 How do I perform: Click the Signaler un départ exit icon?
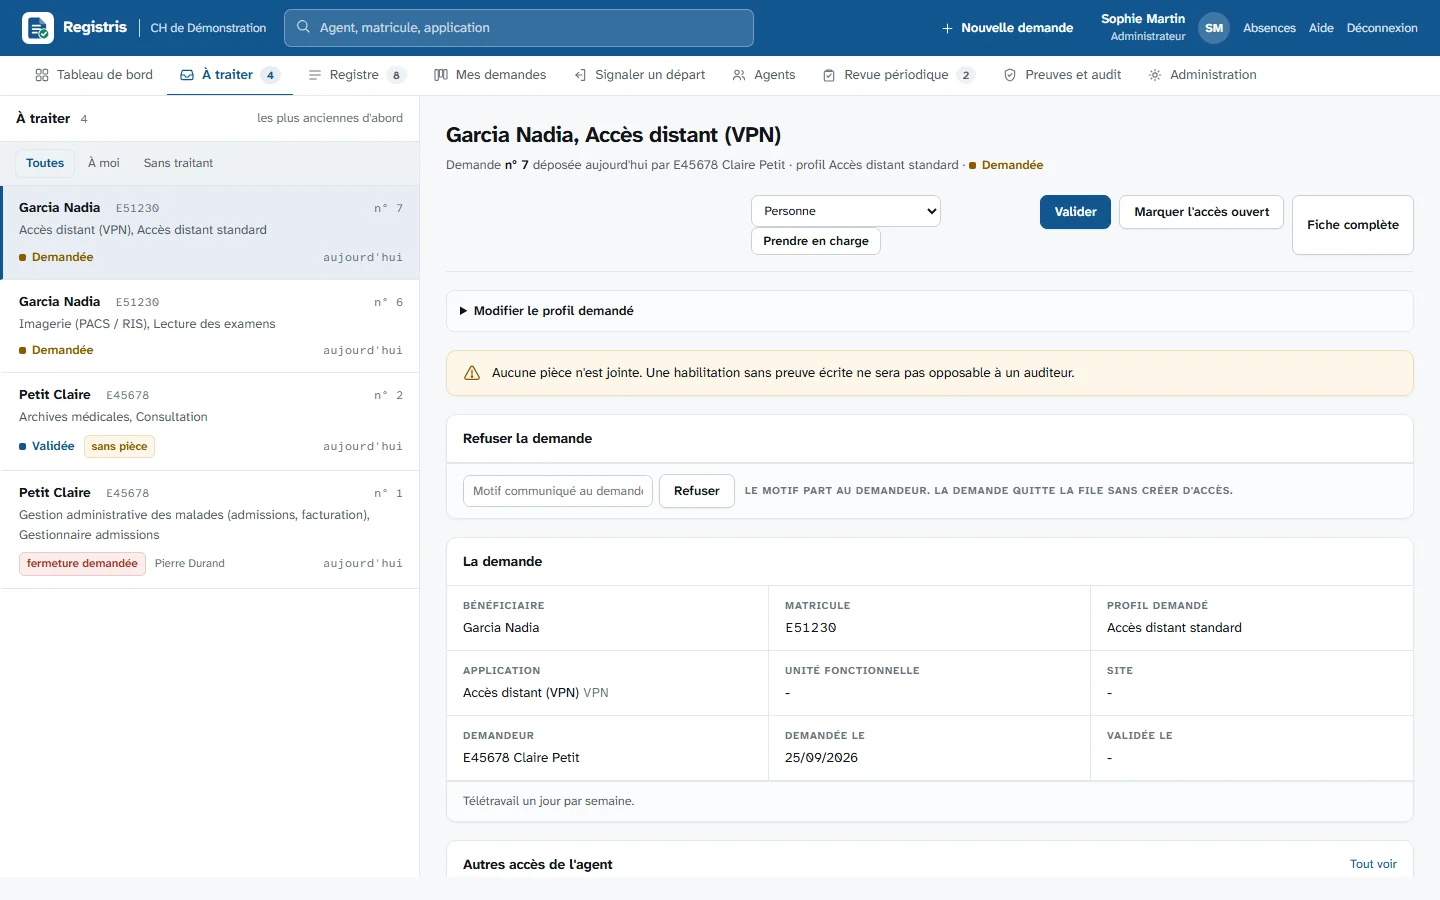tap(580, 75)
